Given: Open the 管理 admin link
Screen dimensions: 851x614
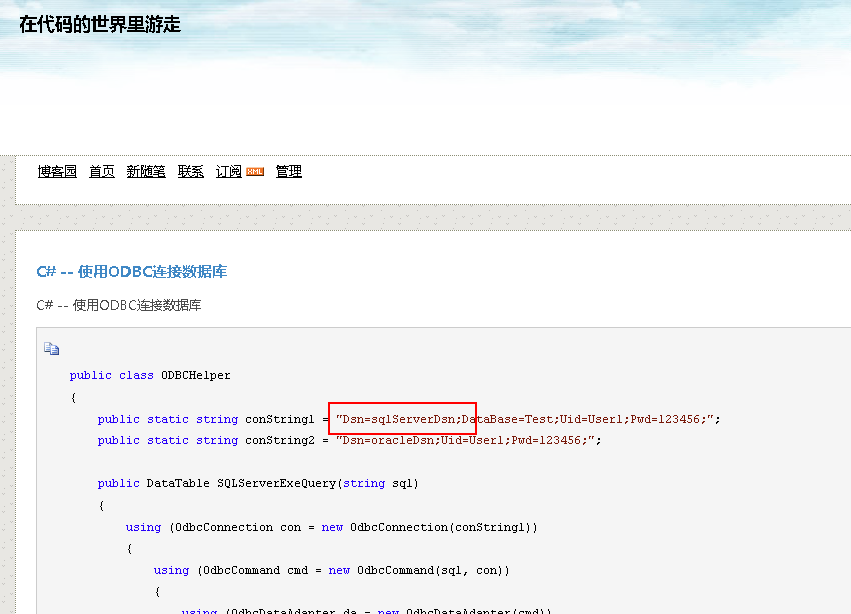Looking at the screenshot, I should pos(289,172).
